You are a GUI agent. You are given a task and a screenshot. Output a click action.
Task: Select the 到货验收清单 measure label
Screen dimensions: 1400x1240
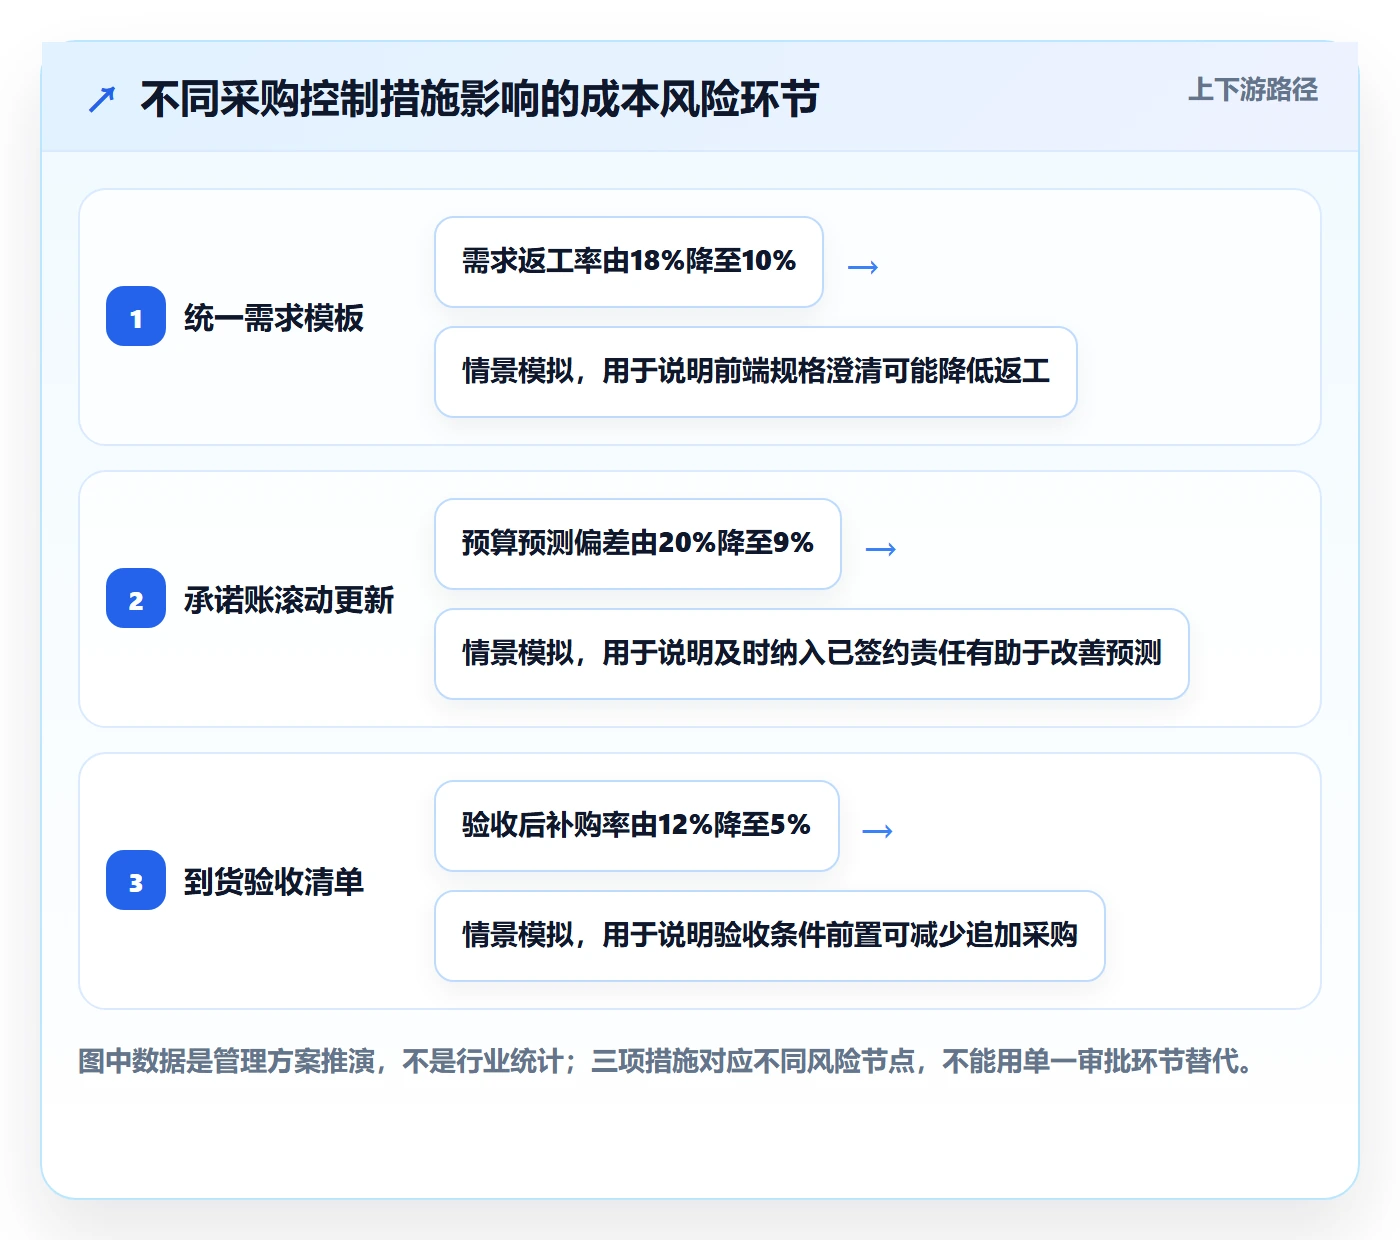click(274, 882)
